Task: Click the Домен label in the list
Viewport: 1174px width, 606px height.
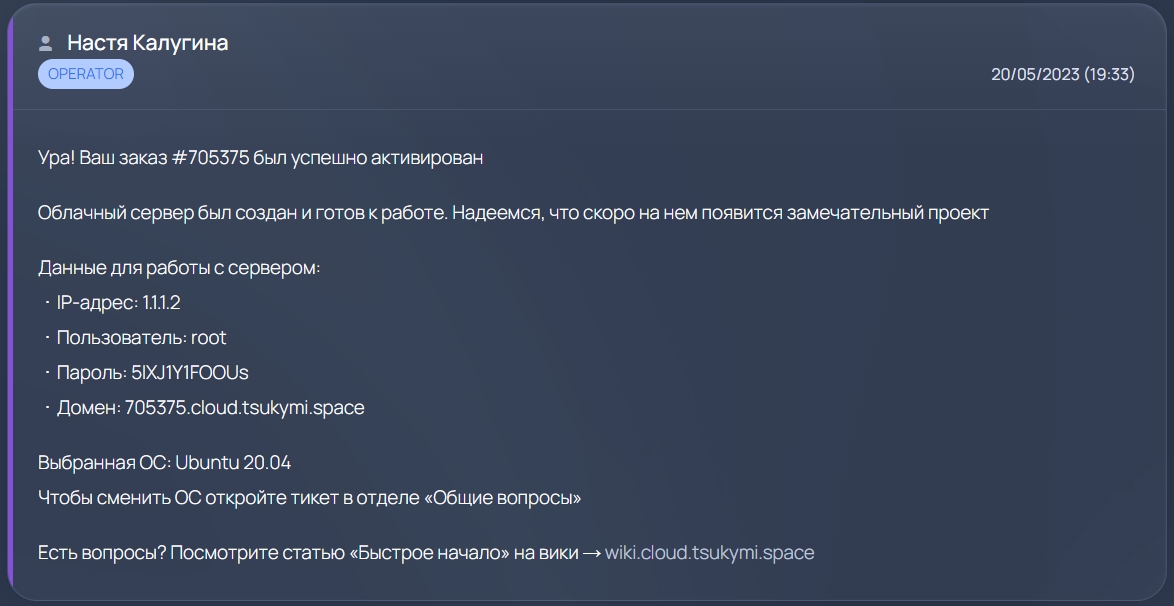Action: point(88,408)
